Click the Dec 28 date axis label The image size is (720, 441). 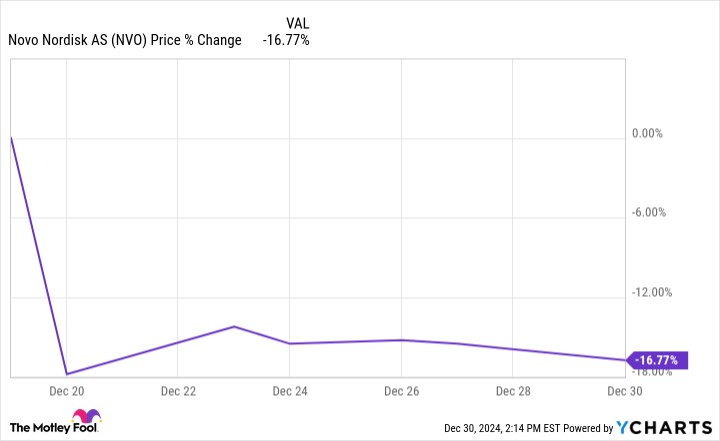512,389
